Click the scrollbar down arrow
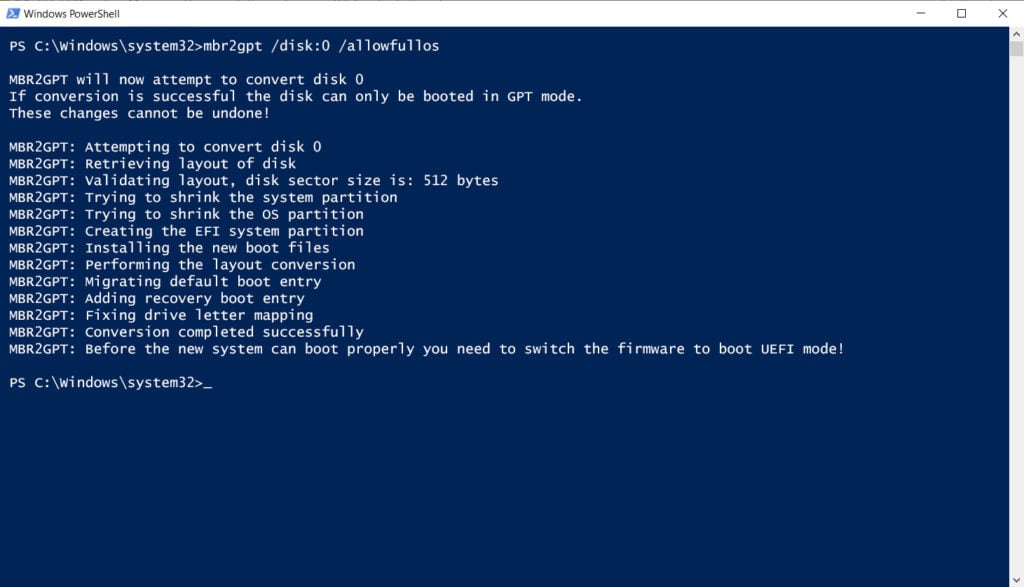Screen dimensions: 1024x587 click(x=1016, y=579)
